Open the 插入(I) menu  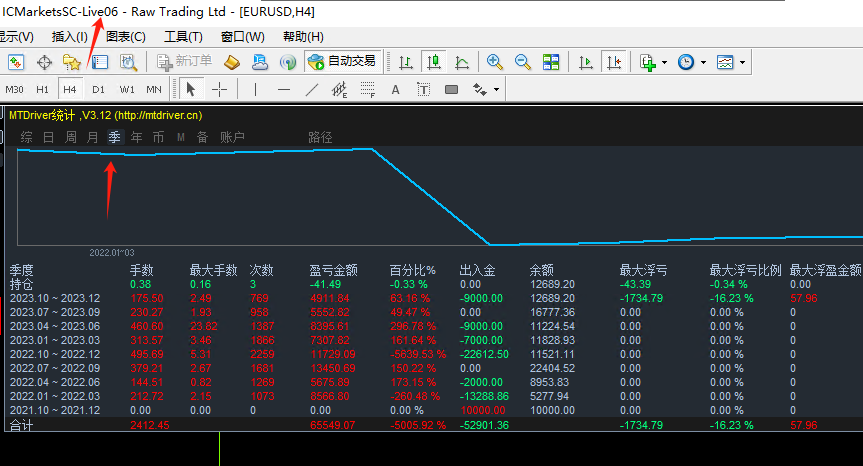70,37
